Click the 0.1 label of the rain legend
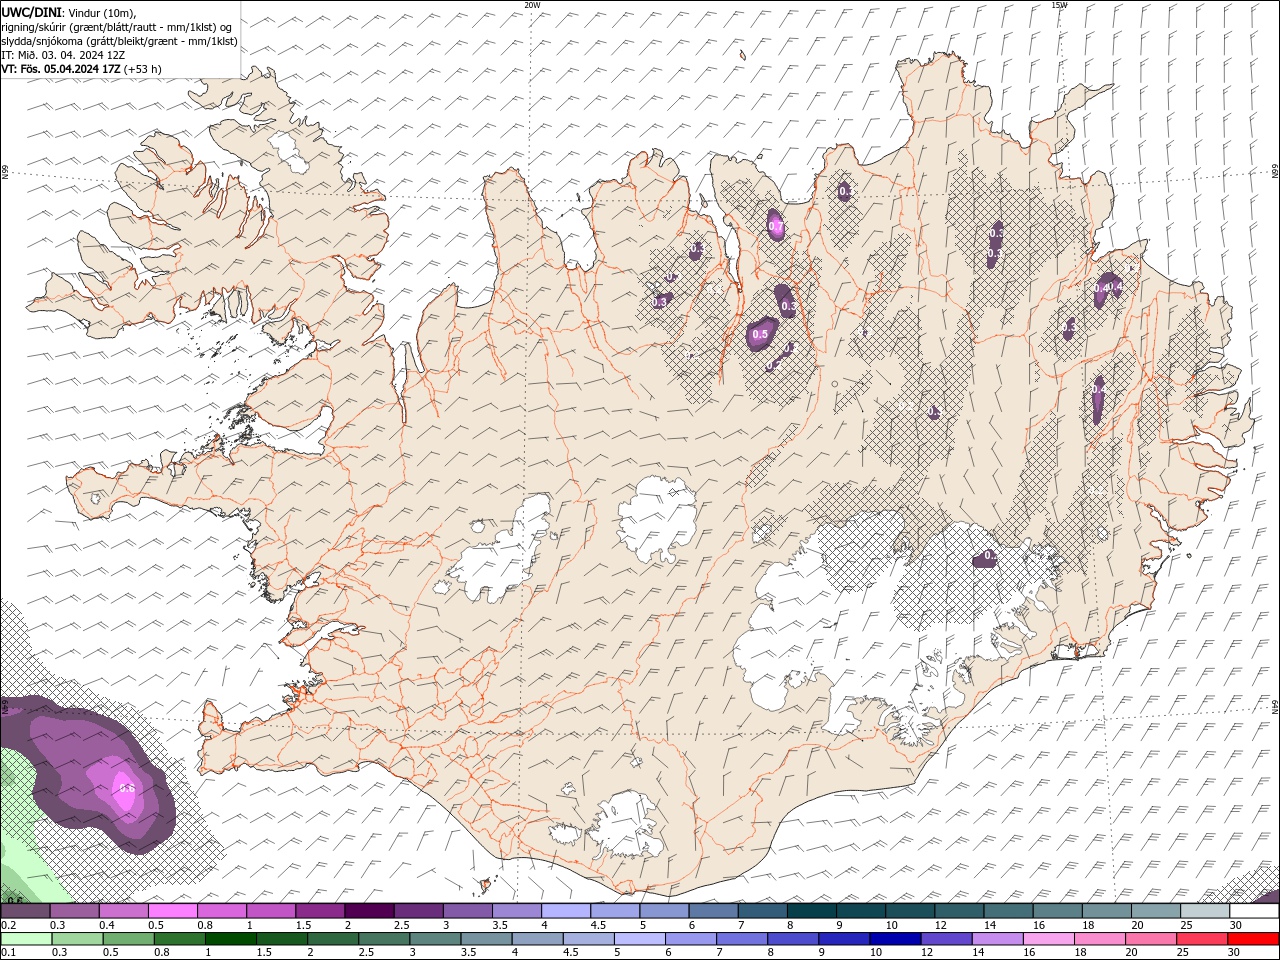This screenshot has width=1280, height=960. click(x=7, y=953)
